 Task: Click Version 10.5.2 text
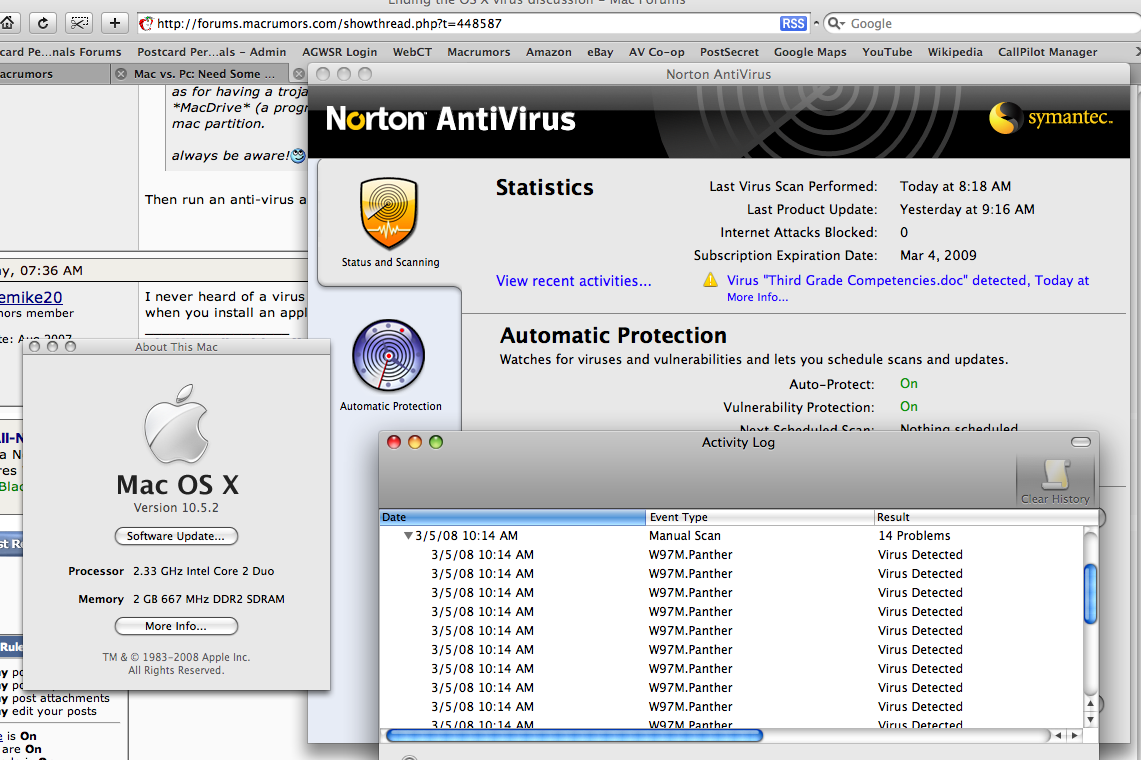176,507
